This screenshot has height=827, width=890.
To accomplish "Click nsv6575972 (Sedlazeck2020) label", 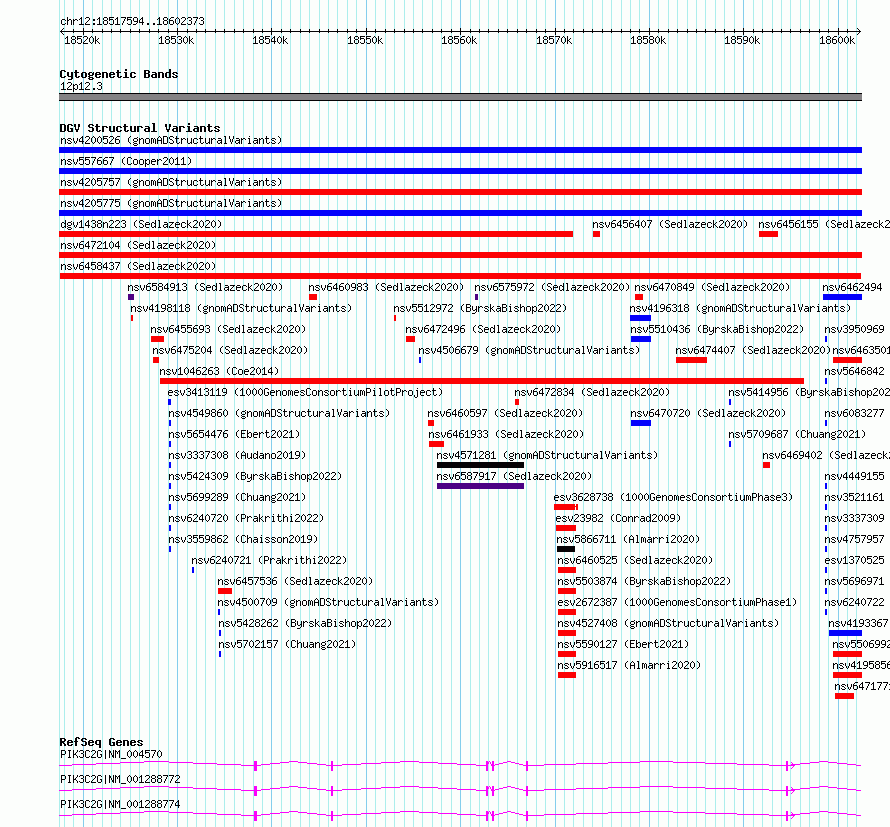I will tap(552, 287).
